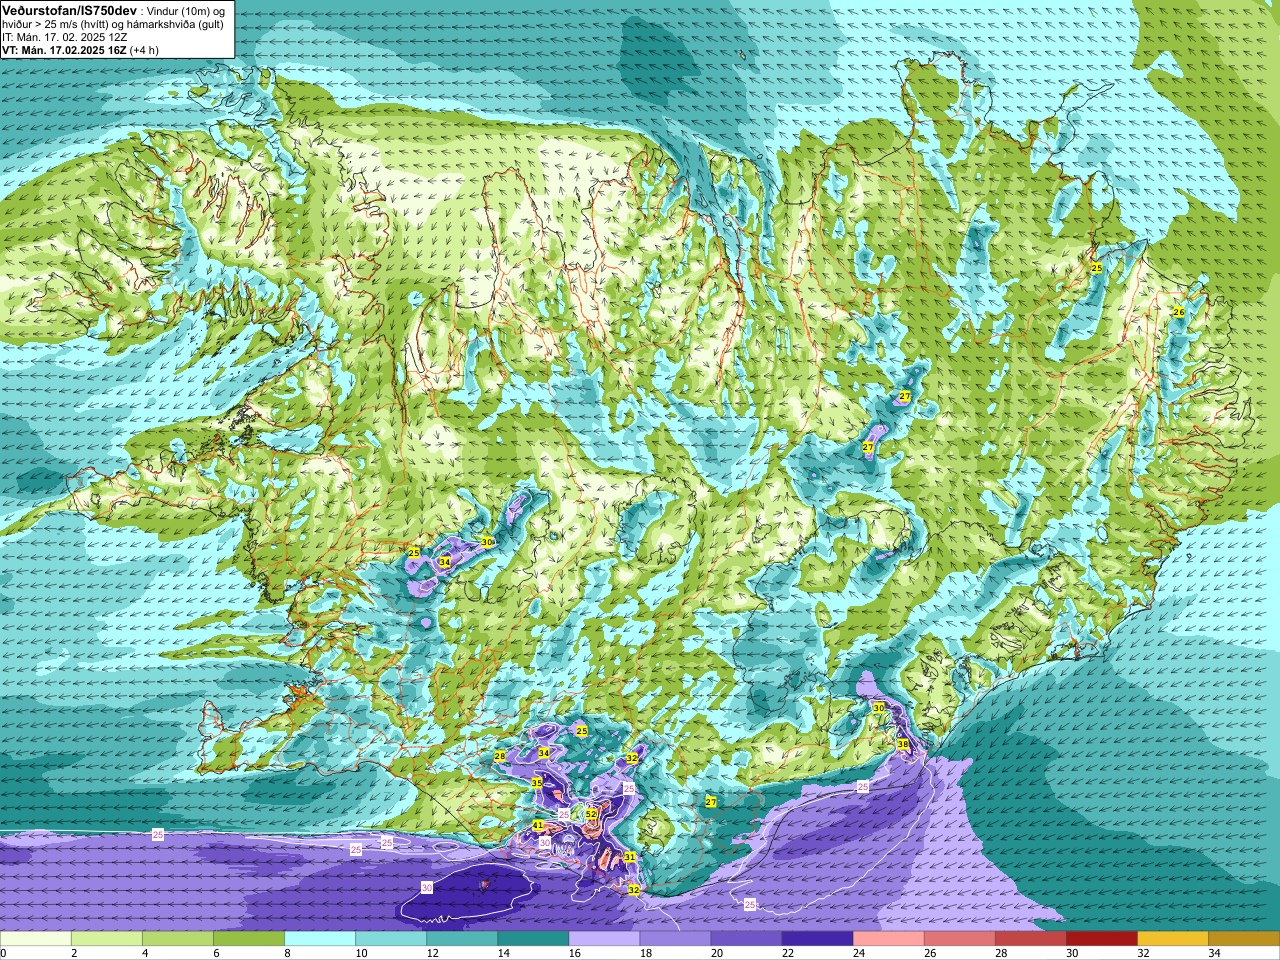1280x960 pixels.
Task: Click the legend scale number "8"
Action: click(x=287, y=953)
